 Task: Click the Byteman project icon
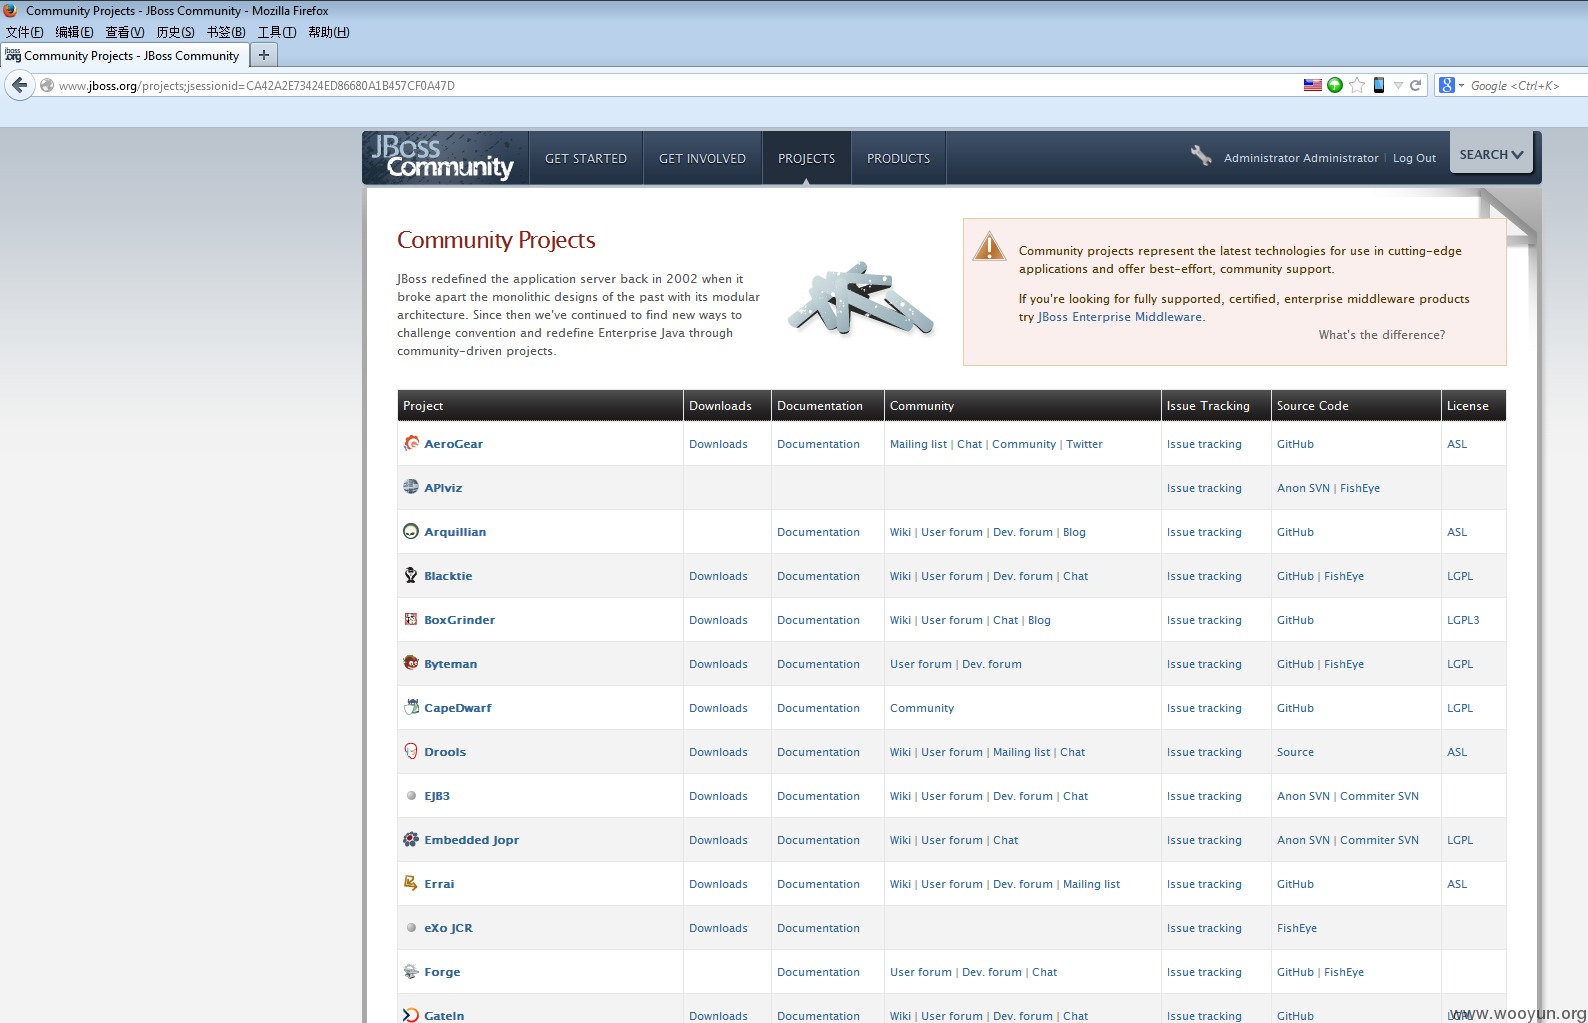[411, 663]
